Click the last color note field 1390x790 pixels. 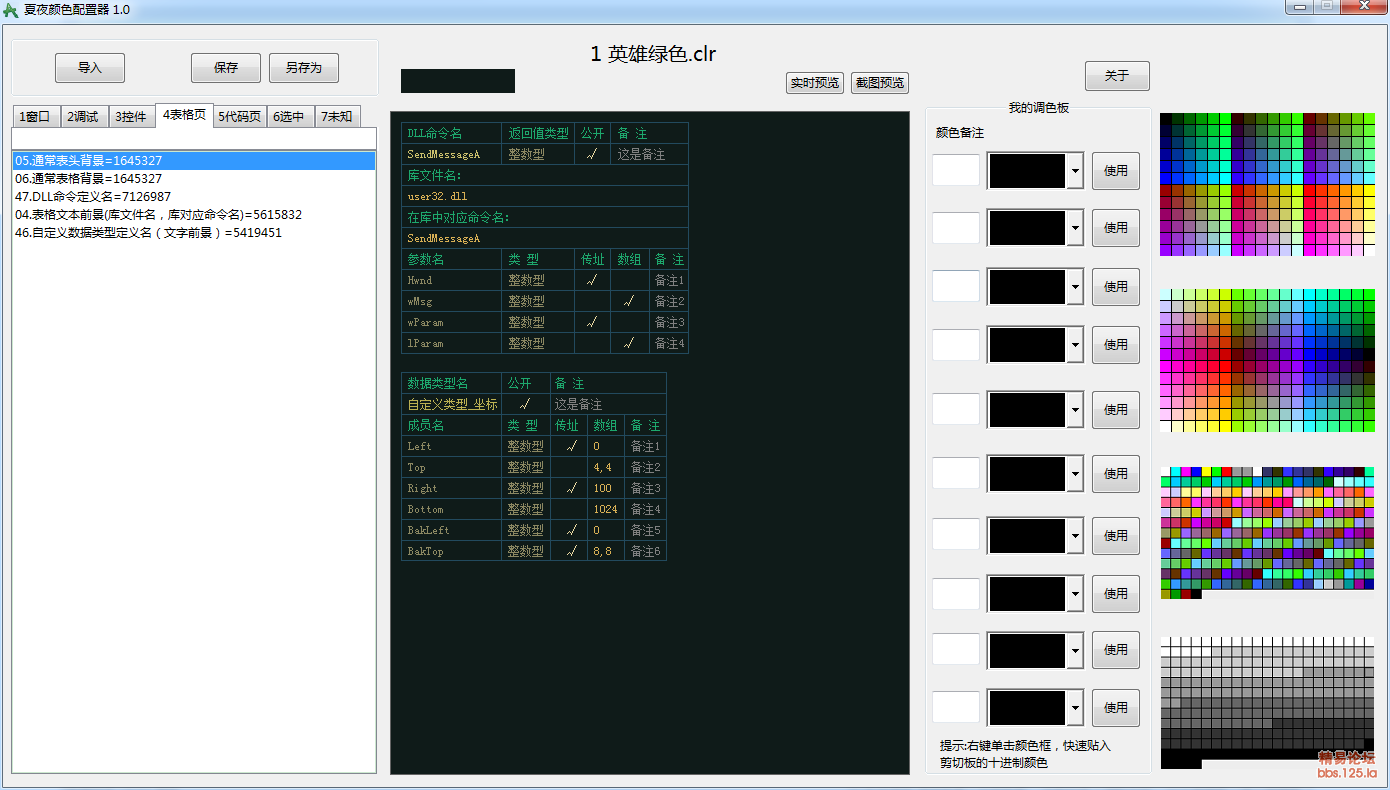(x=956, y=707)
